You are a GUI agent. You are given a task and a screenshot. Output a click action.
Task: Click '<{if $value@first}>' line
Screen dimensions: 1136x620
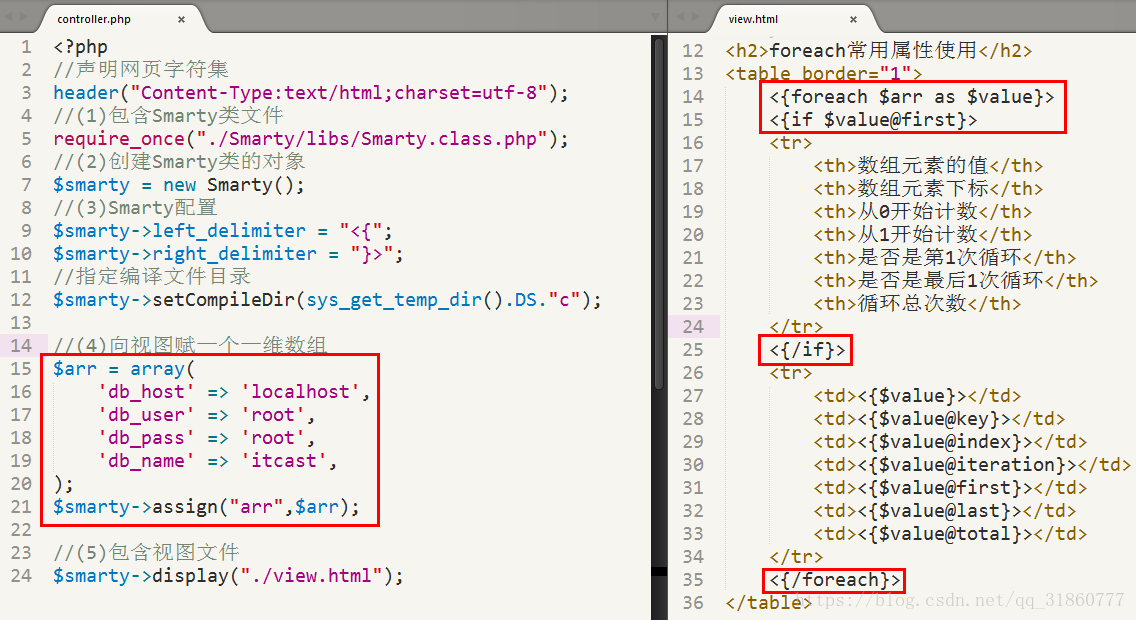874,120
